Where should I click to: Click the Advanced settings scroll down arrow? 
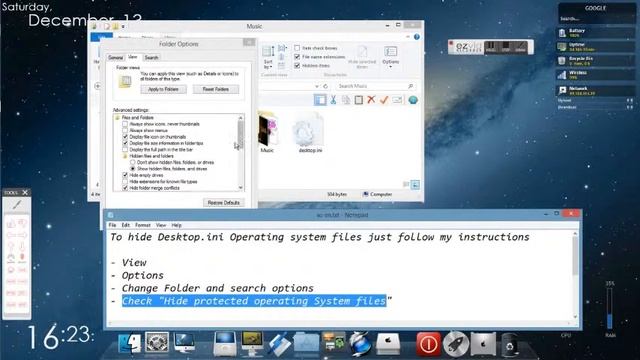[x=240, y=187]
